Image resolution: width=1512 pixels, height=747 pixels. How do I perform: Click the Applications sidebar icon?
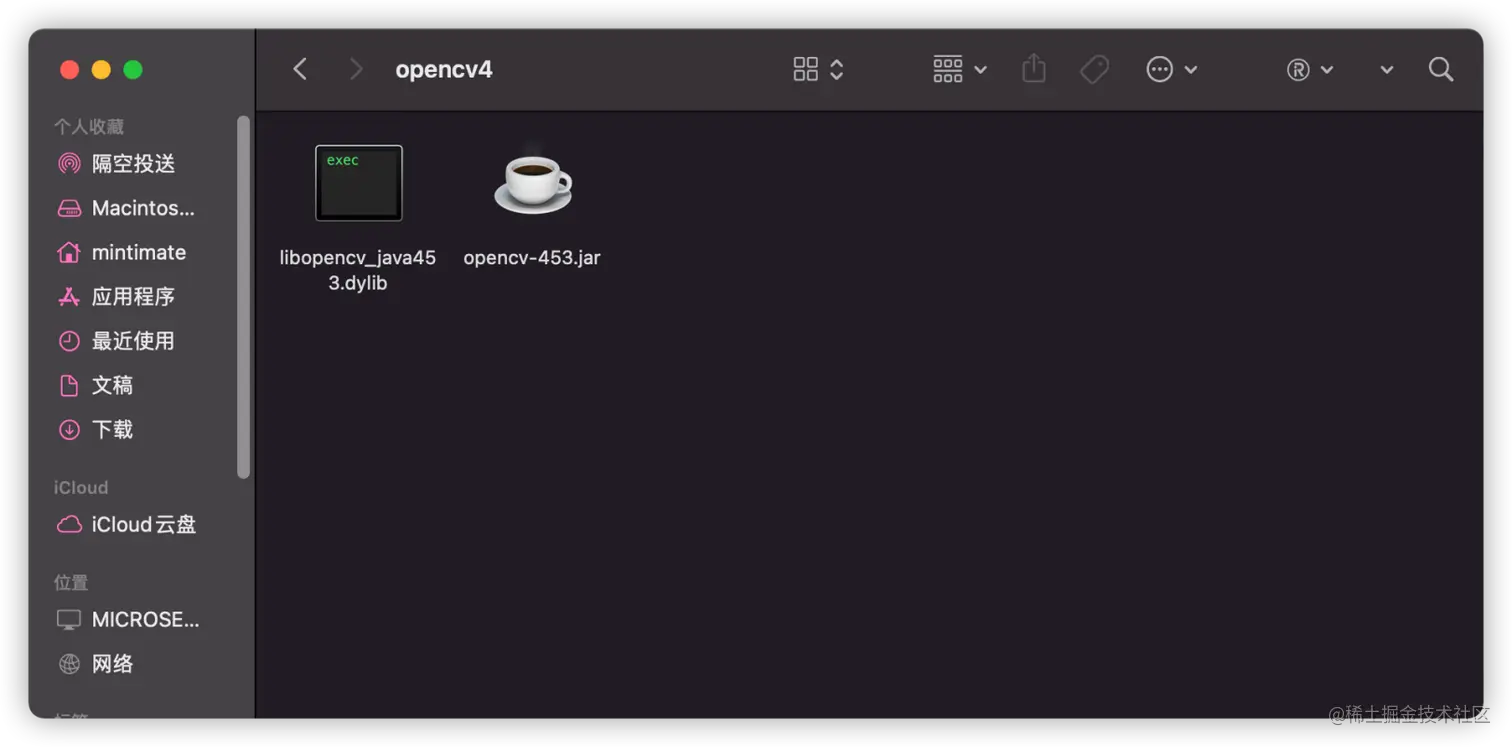pyautogui.click(x=69, y=296)
